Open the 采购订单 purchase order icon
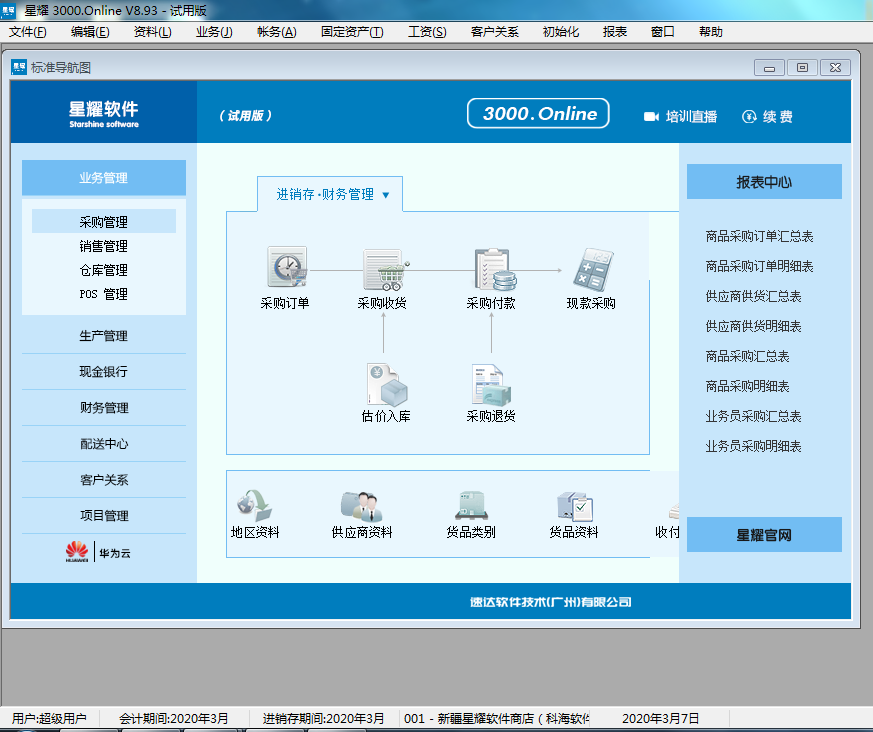The height and width of the screenshot is (732, 873). click(x=287, y=267)
